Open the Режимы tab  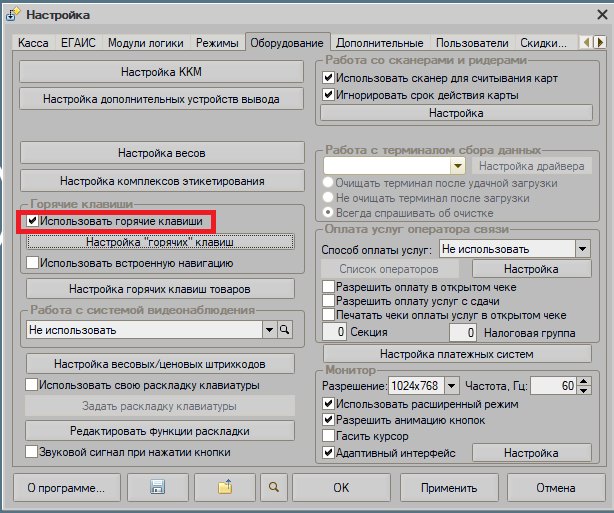tap(217, 43)
